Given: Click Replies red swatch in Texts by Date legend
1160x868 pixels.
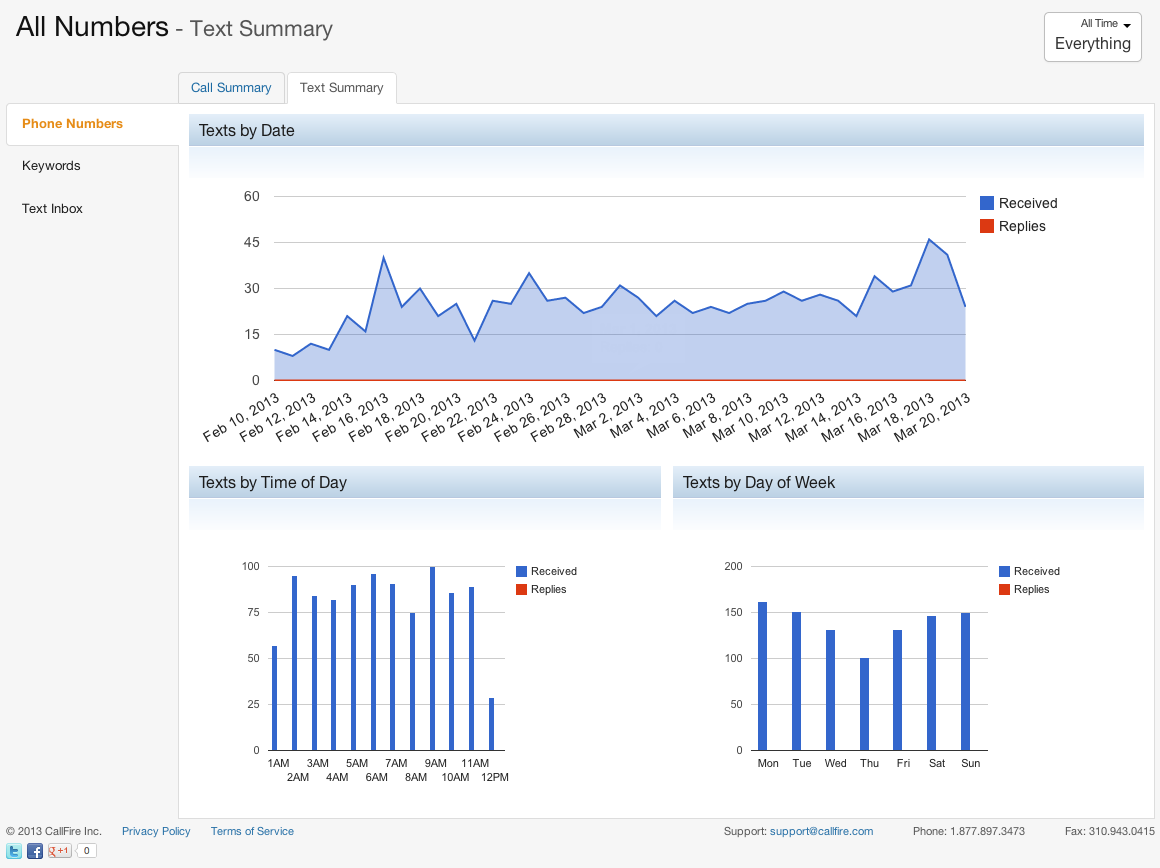Looking at the screenshot, I should pyautogui.click(x=987, y=226).
